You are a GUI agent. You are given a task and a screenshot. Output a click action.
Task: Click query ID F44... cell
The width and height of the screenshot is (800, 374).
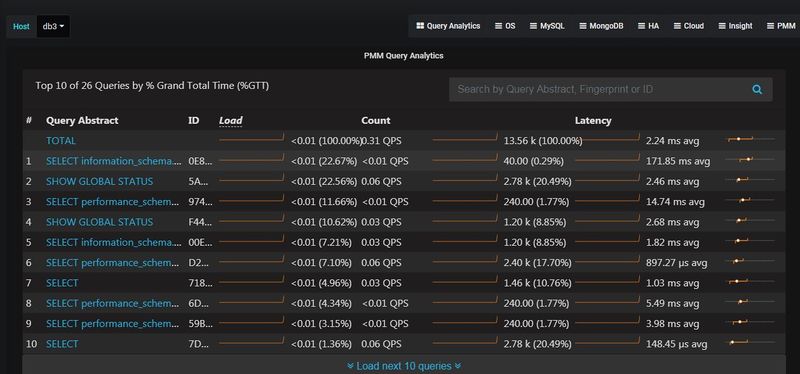coord(200,222)
